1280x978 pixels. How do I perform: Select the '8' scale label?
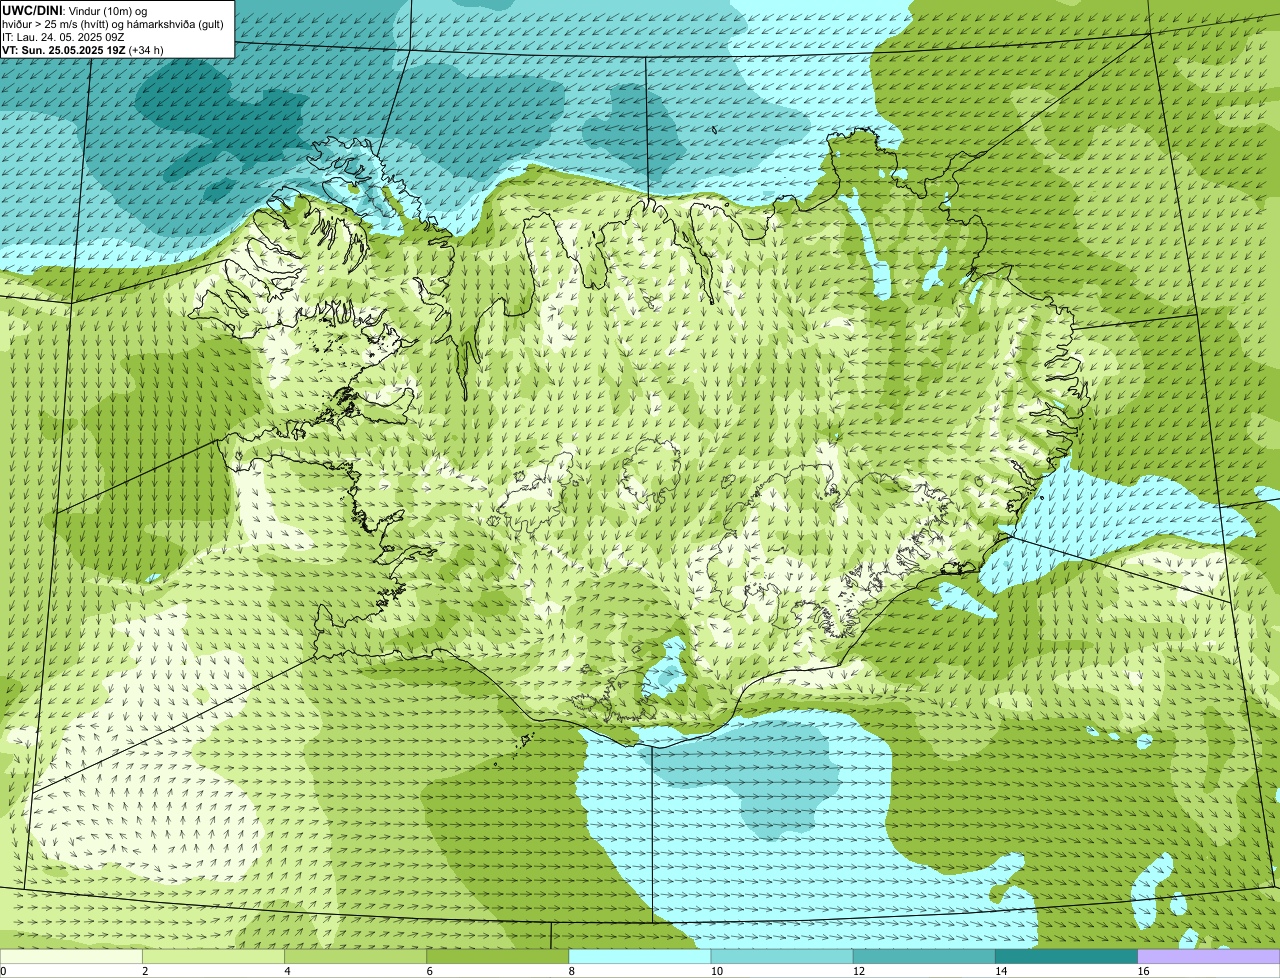572,971
